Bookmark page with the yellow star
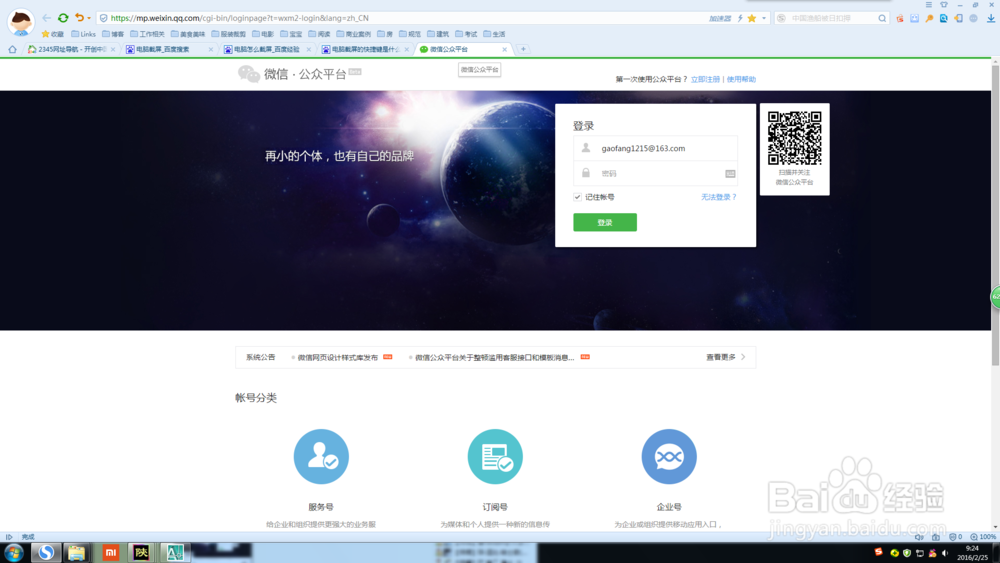1000x563 pixels. 752,18
